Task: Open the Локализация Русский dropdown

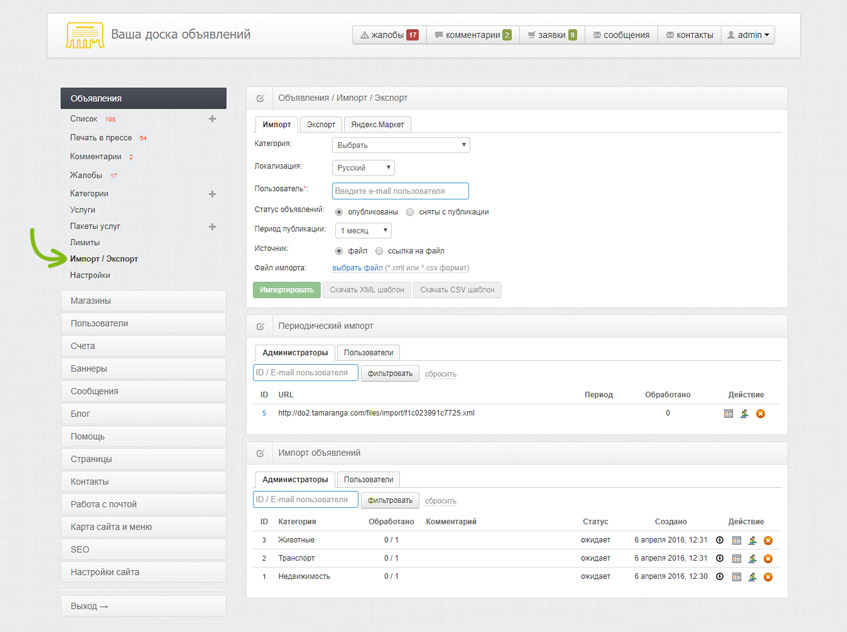Action: (363, 168)
